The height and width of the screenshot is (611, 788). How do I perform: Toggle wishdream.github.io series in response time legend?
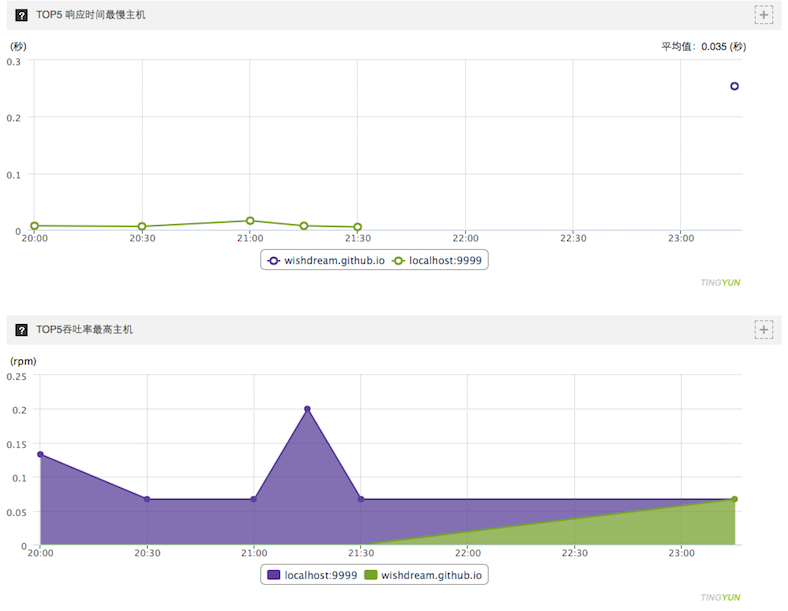click(x=326, y=260)
